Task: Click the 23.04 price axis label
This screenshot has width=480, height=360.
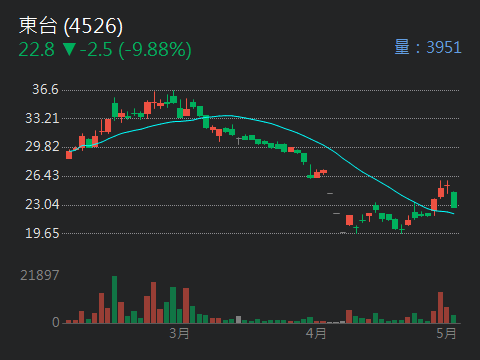Action: click(x=42, y=204)
